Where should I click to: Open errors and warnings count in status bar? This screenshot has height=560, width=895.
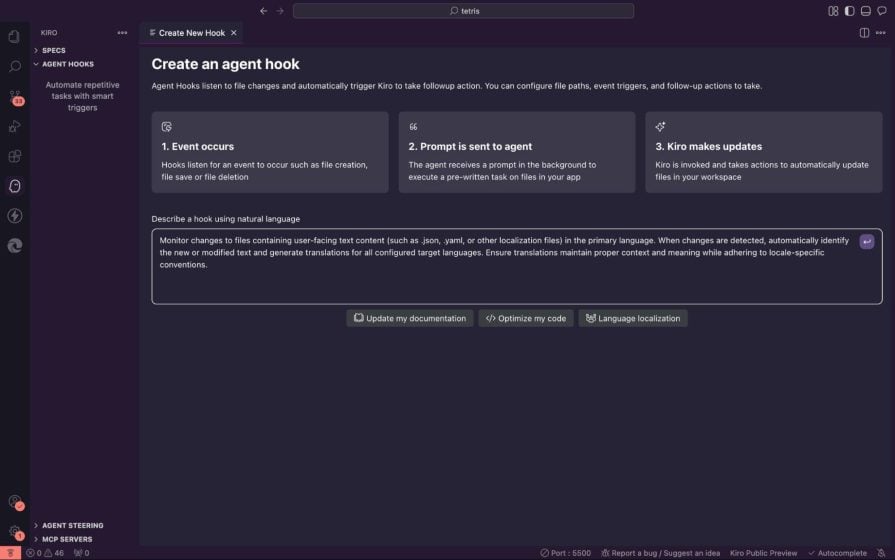pyautogui.click(x=45, y=553)
